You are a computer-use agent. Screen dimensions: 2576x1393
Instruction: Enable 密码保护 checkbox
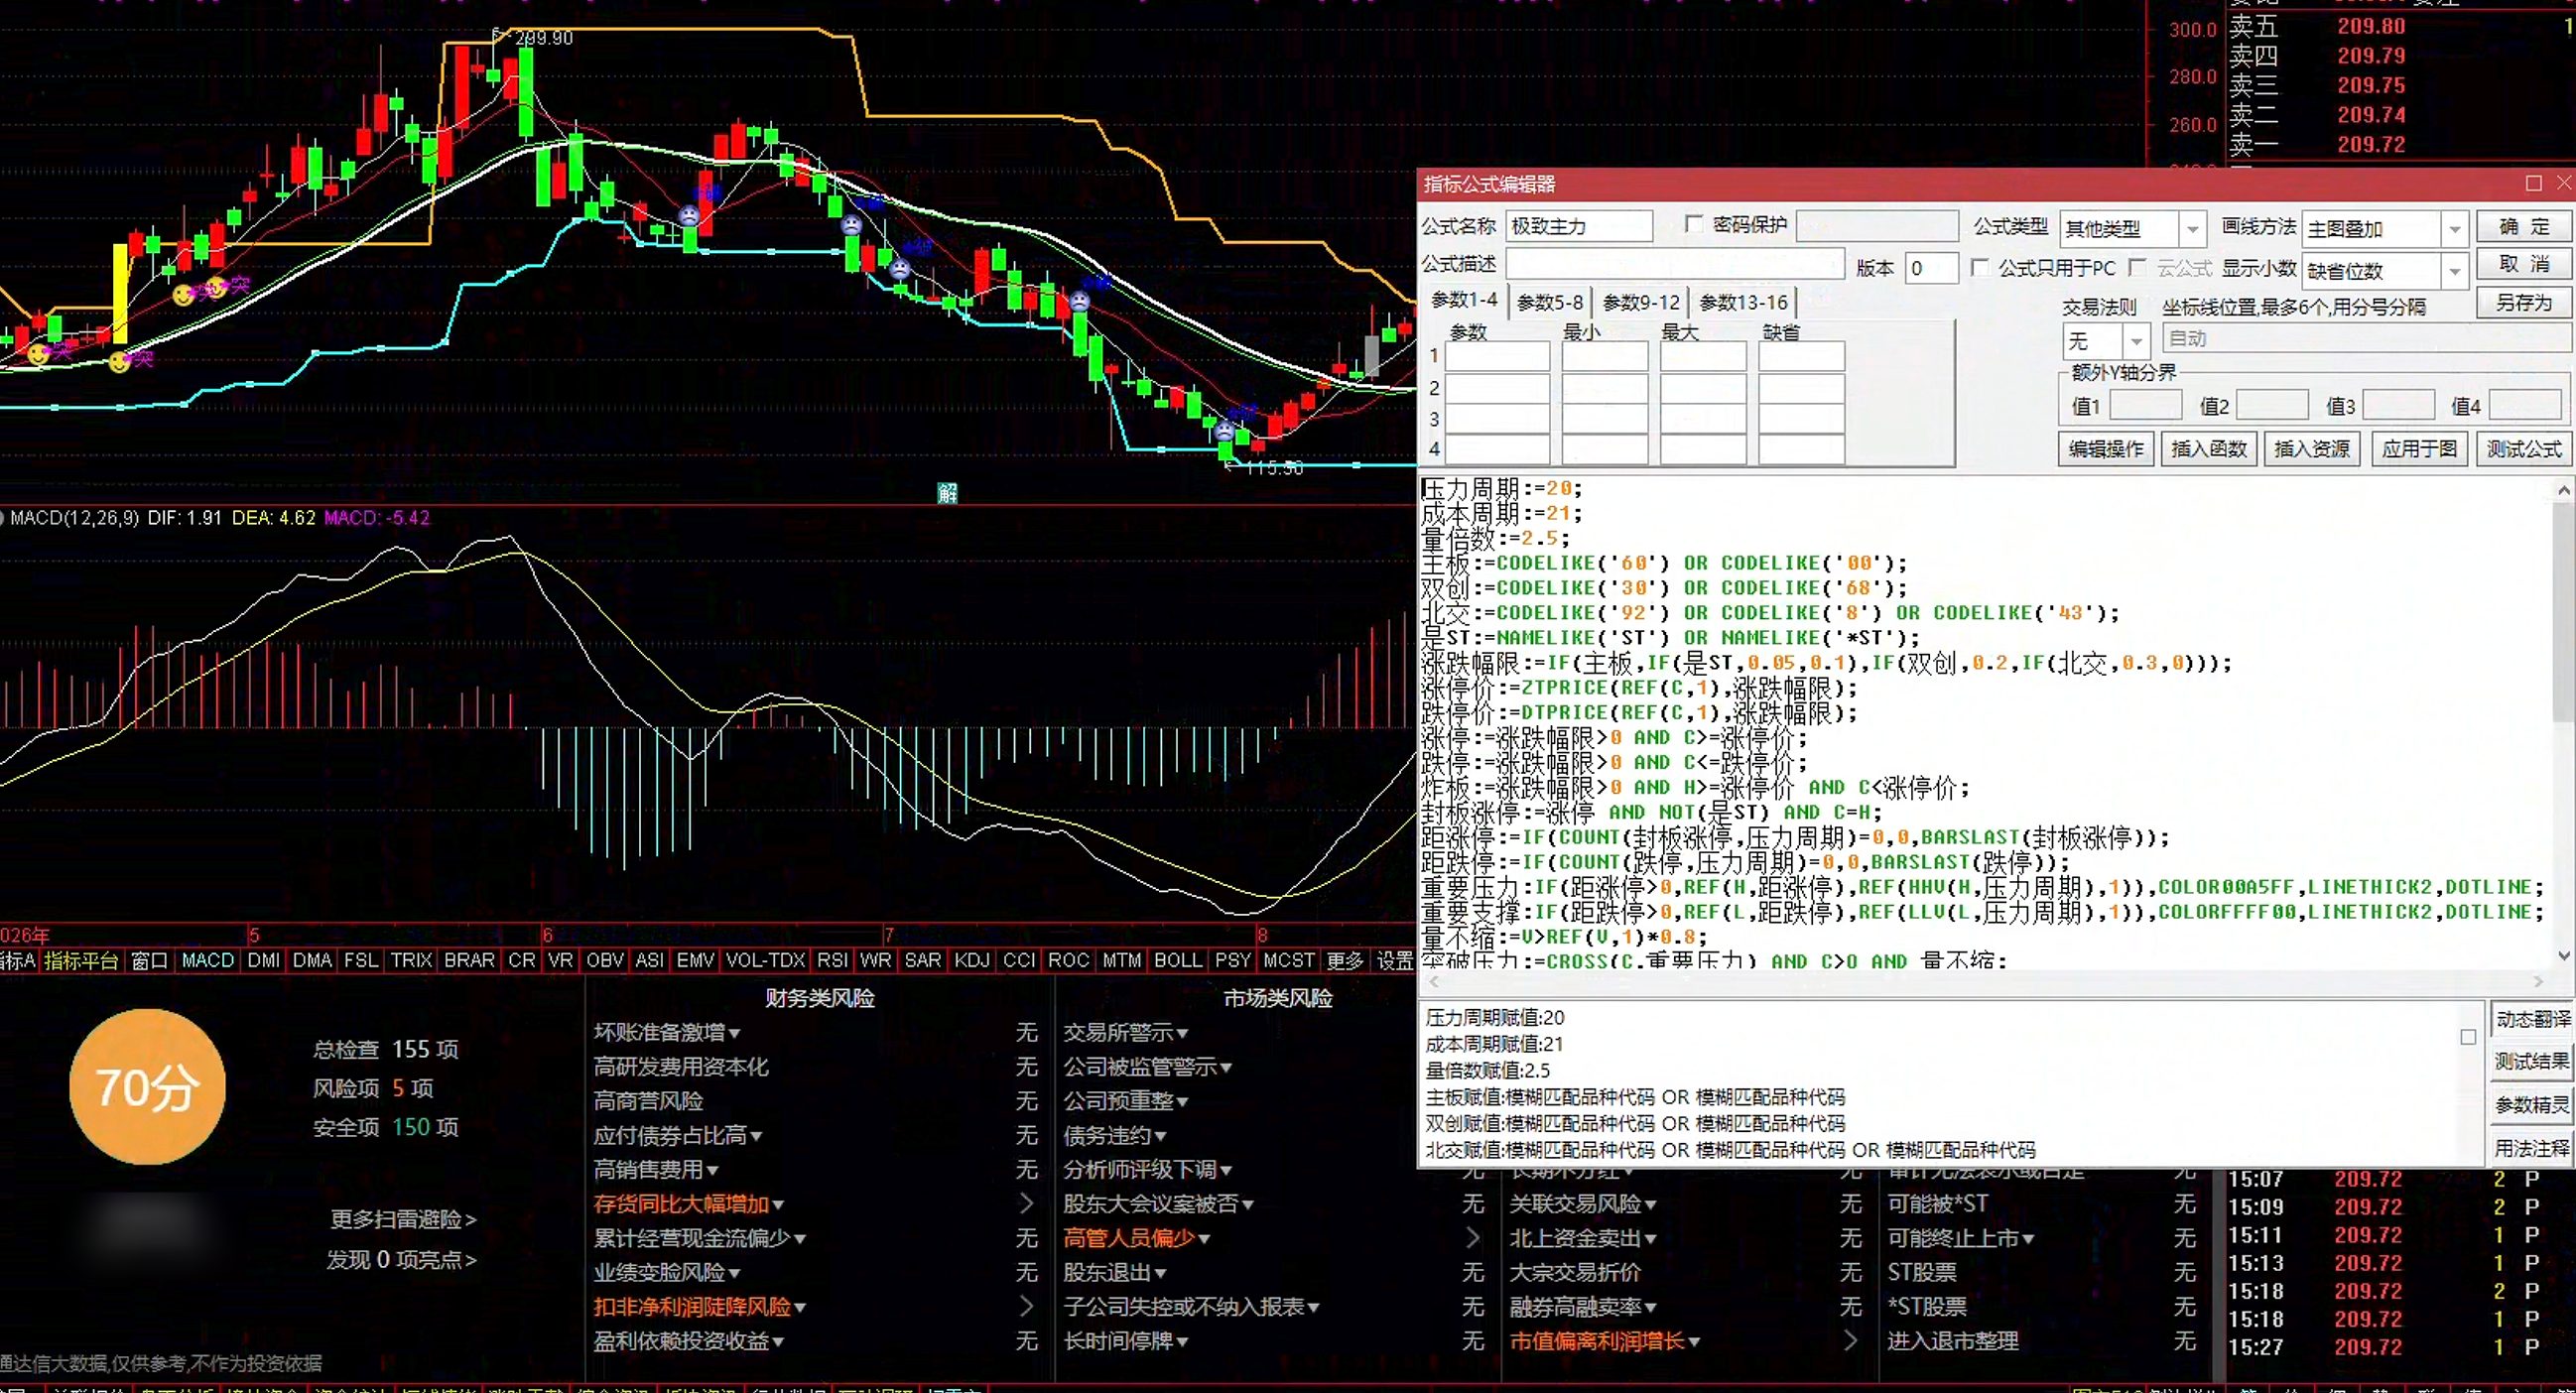1693,224
